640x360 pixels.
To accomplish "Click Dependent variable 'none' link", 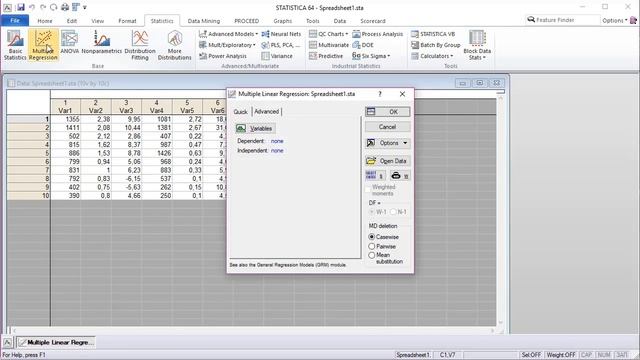I will coord(277,141).
